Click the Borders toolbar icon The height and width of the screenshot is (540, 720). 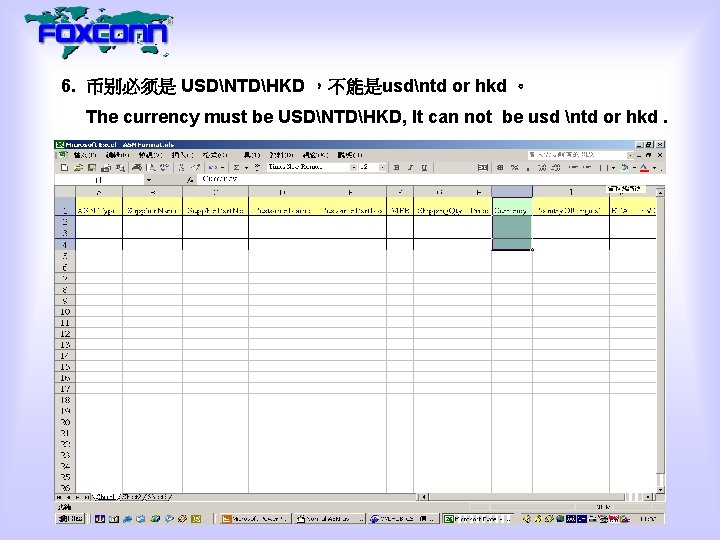(x=602, y=168)
